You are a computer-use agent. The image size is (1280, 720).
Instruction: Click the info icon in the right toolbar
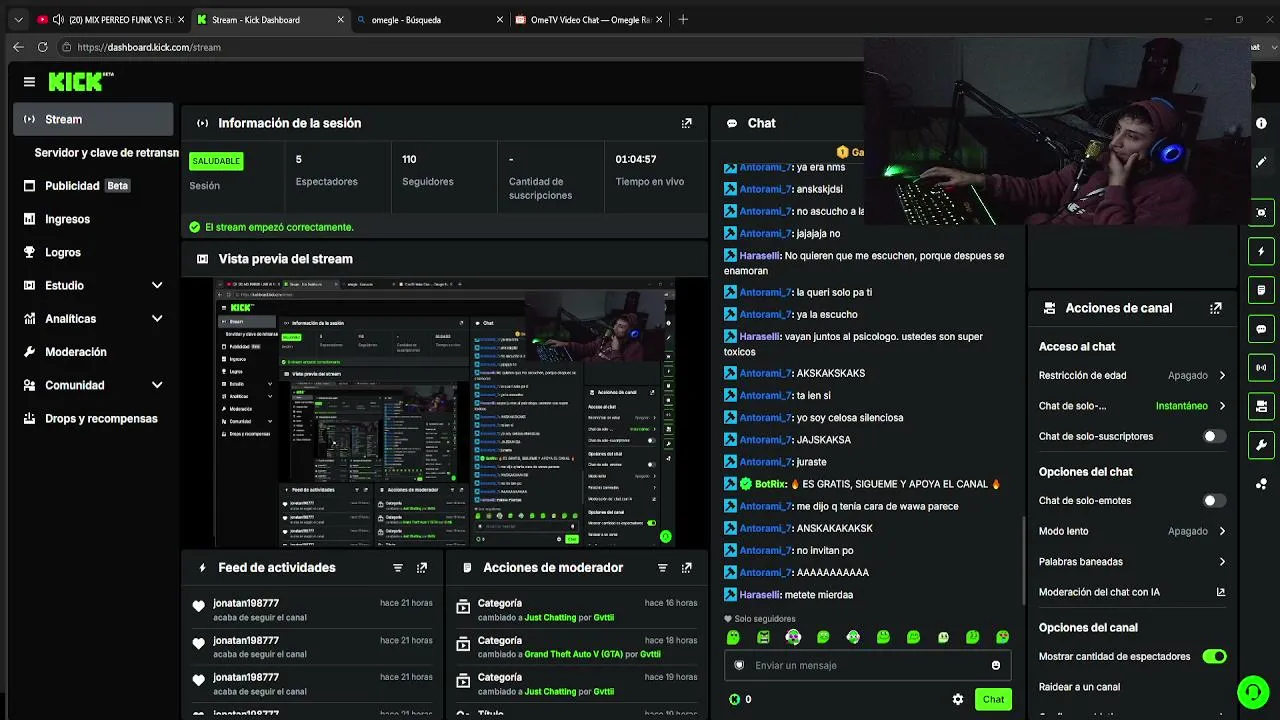1261,123
